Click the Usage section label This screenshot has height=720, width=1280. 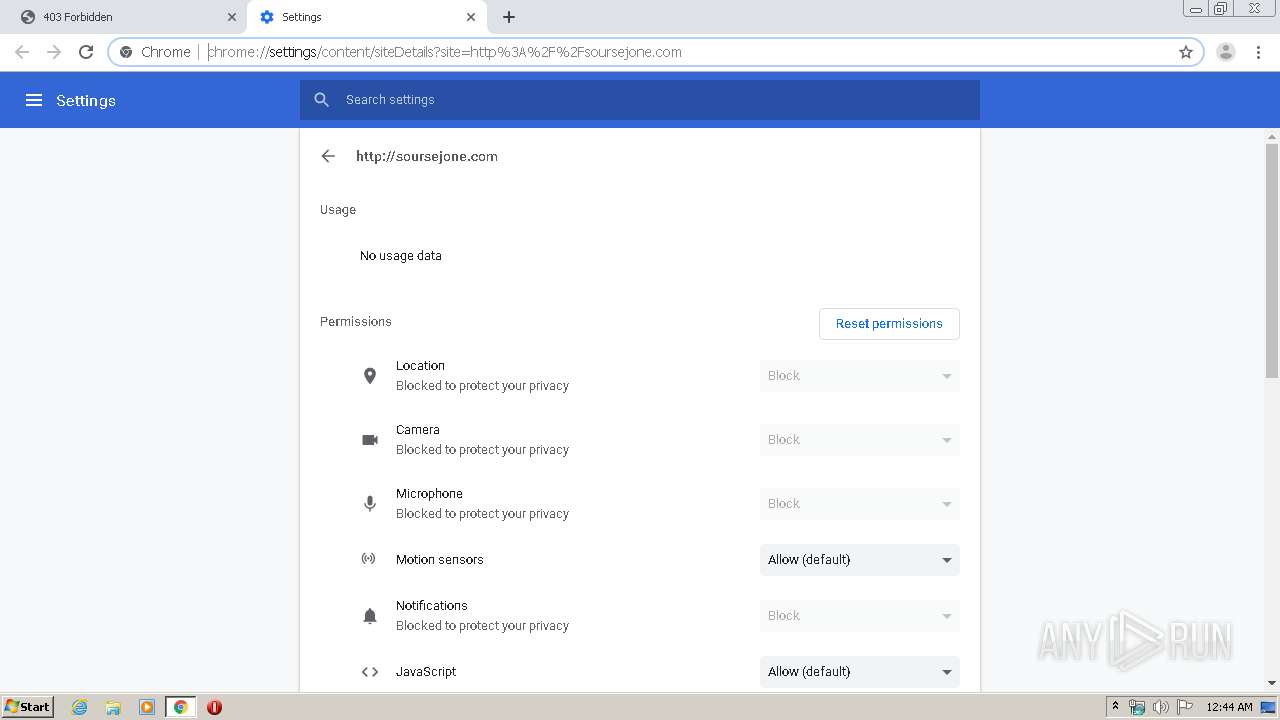[x=338, y=210]
